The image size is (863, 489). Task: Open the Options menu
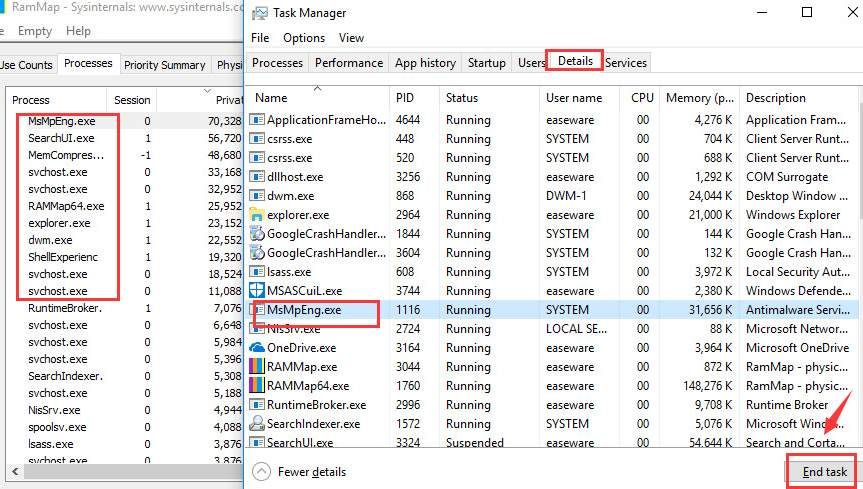click(303, 38)
